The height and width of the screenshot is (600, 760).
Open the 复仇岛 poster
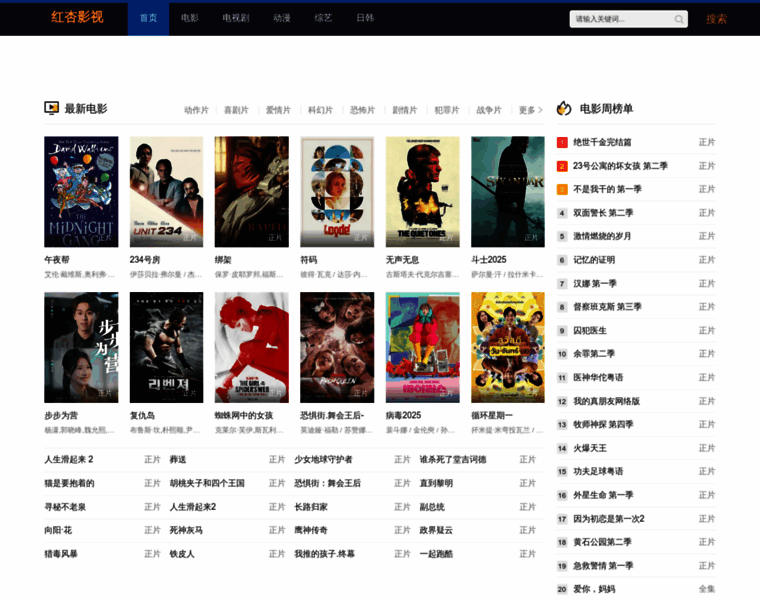(166, 347)
